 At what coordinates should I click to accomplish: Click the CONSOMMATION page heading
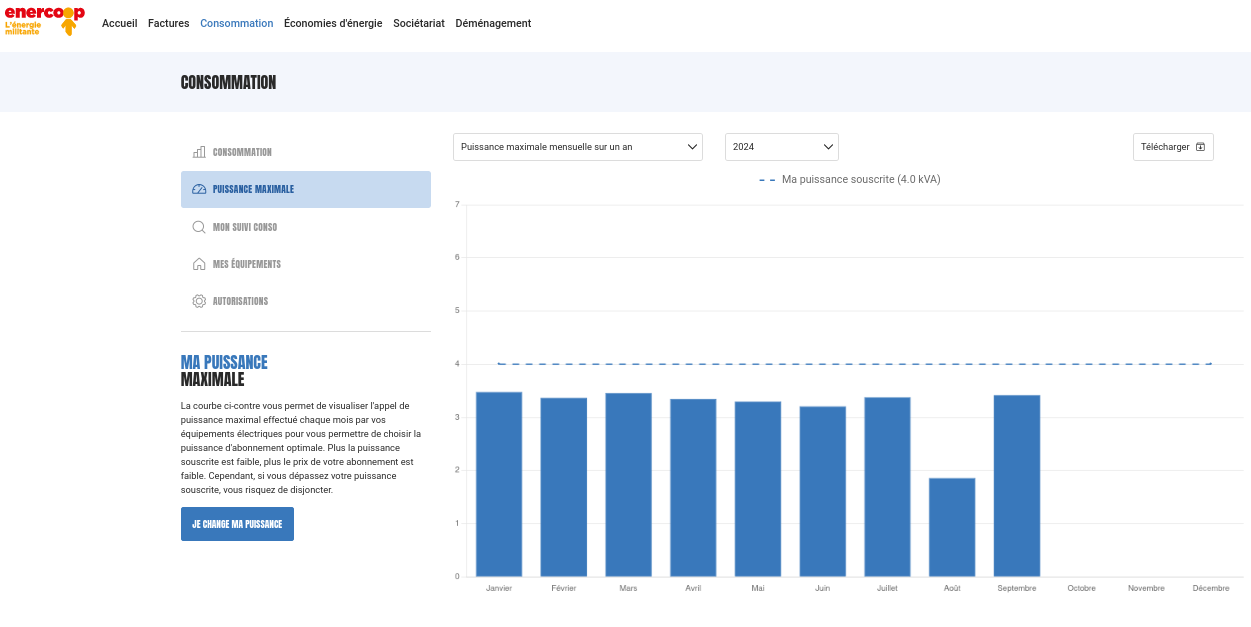[x=228, y=83]
